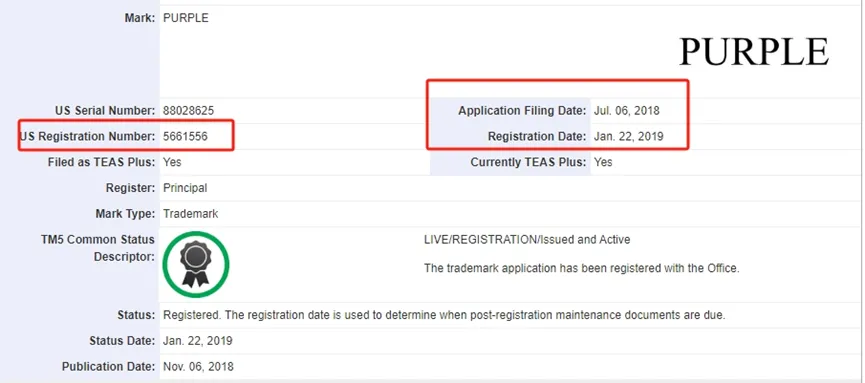The image size is (865, 383).
Task: Click the Filed as TEAS Plus Yes value
Action: click(x=172, y=162)
